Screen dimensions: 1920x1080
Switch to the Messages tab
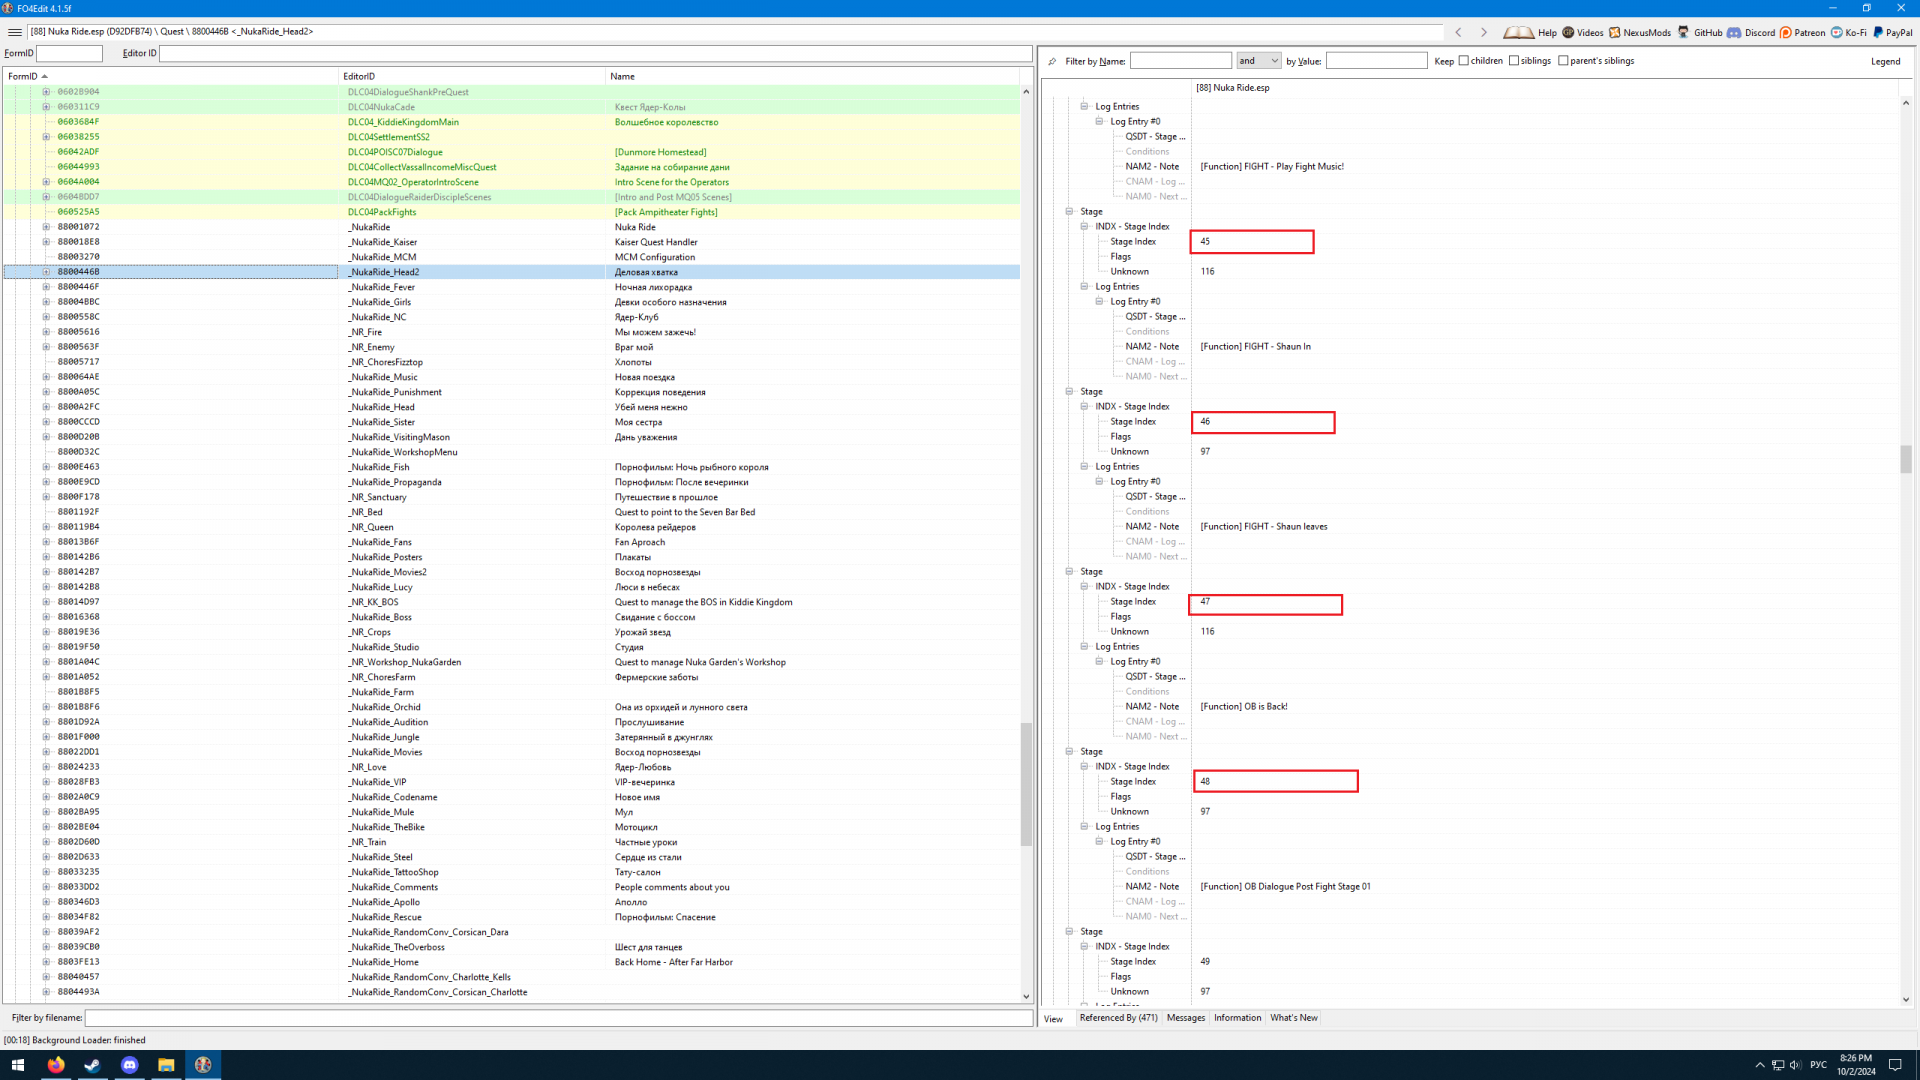click(x=1186, y=1018)
